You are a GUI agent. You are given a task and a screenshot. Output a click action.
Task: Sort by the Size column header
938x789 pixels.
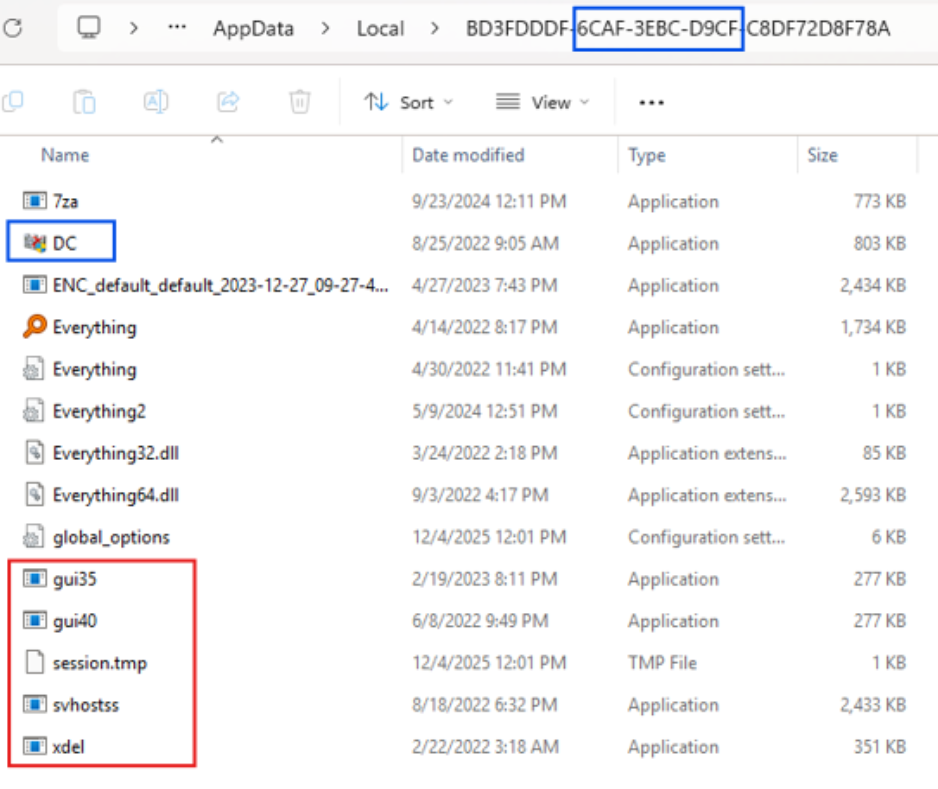tap(822, 155)
